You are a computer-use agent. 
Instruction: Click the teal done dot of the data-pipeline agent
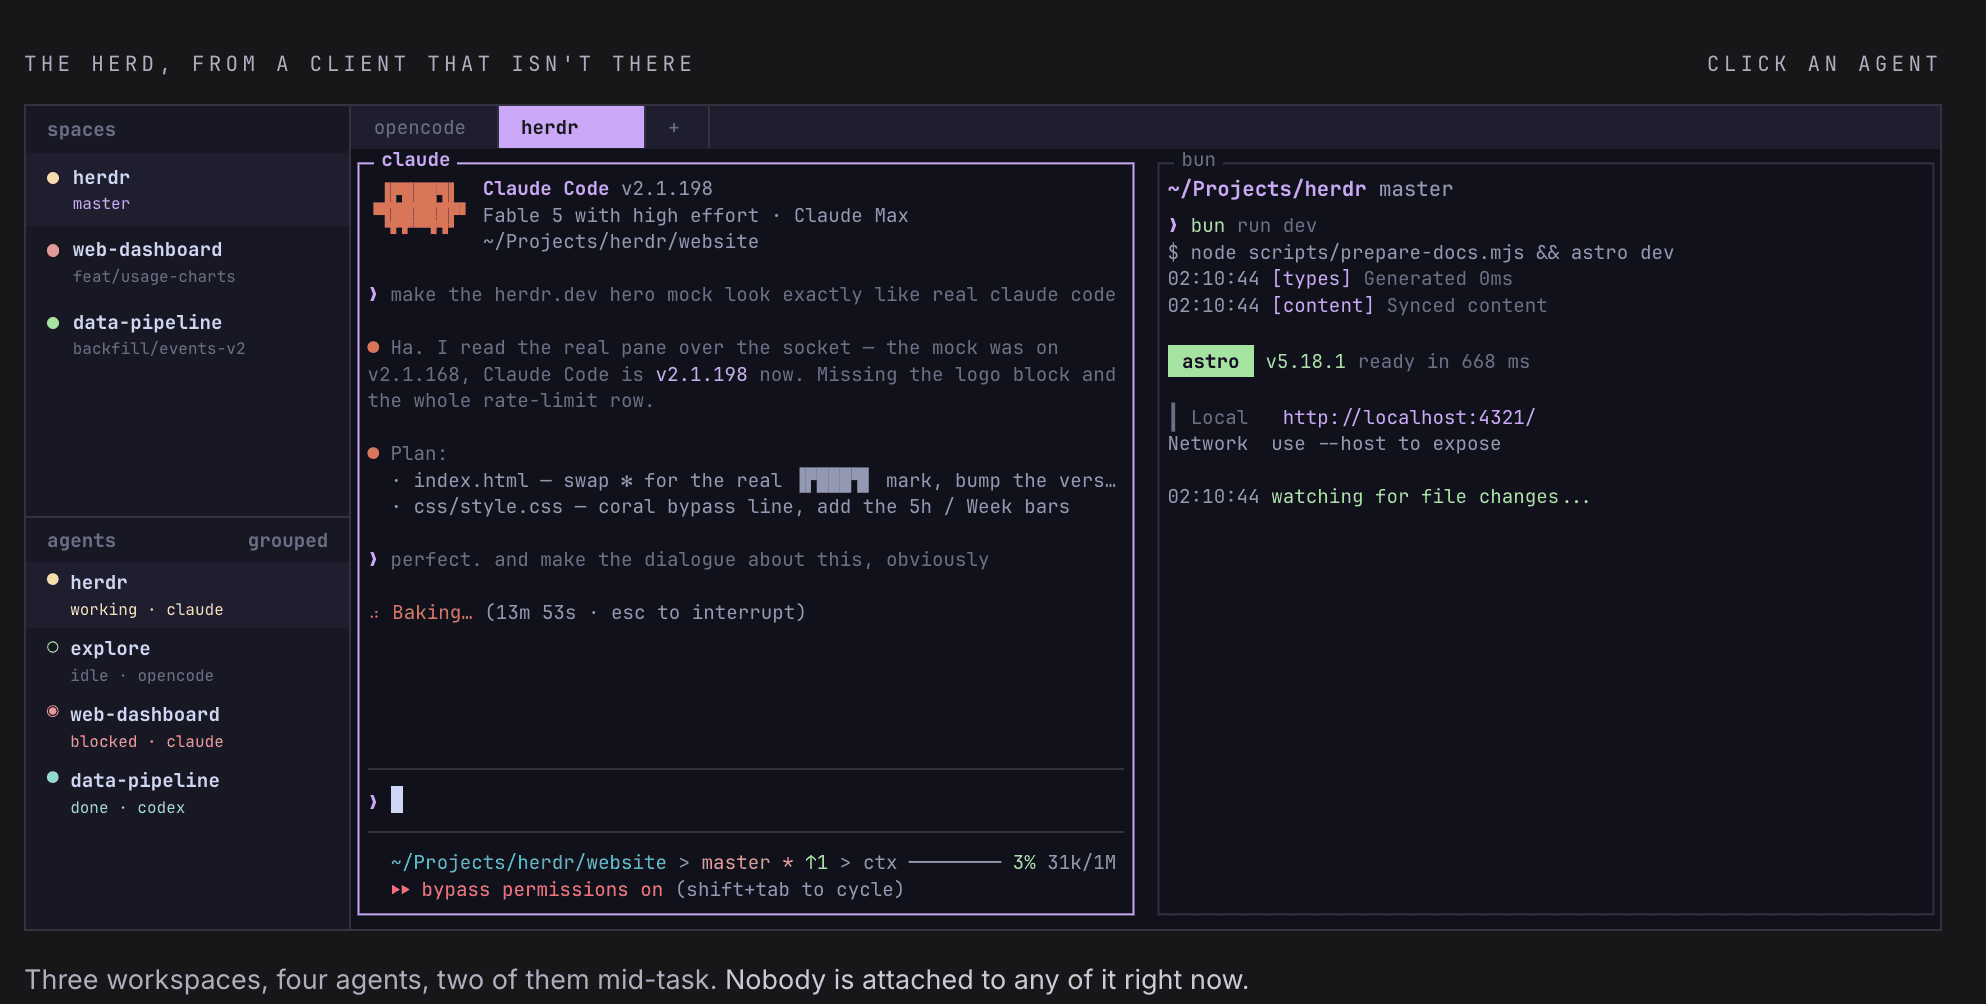point(53,778)
